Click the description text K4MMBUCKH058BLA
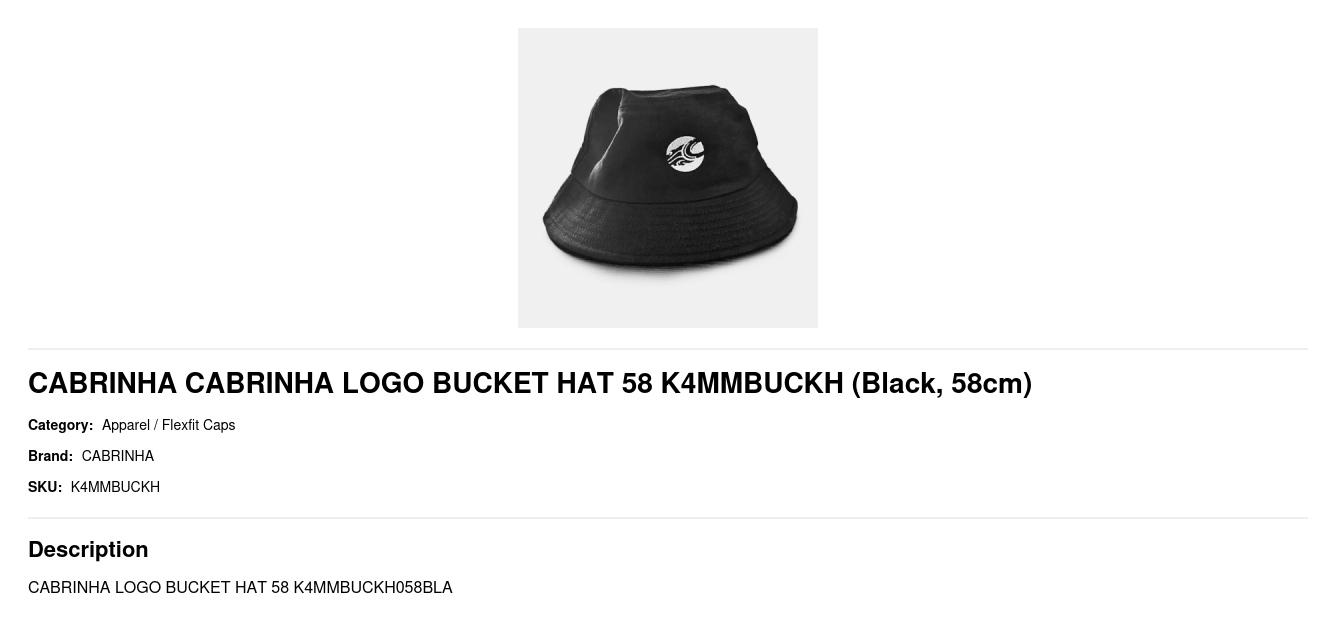Viewport: 1328px width, 627px height. [372, 587]
